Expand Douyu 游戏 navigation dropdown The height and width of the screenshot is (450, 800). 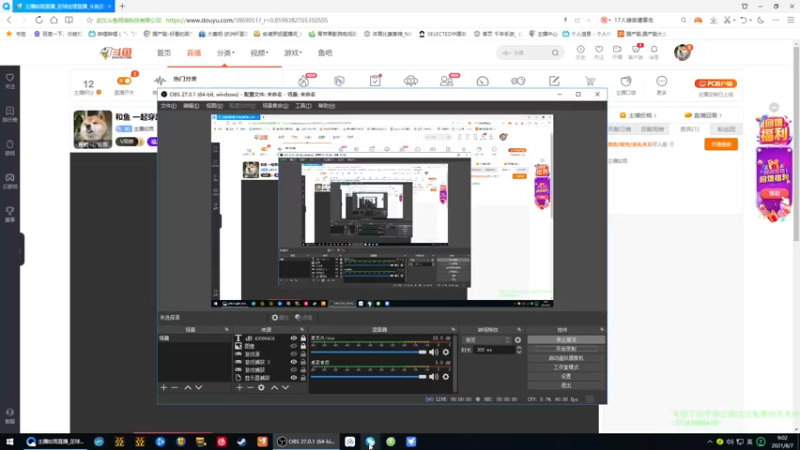(x=293, y=53)
